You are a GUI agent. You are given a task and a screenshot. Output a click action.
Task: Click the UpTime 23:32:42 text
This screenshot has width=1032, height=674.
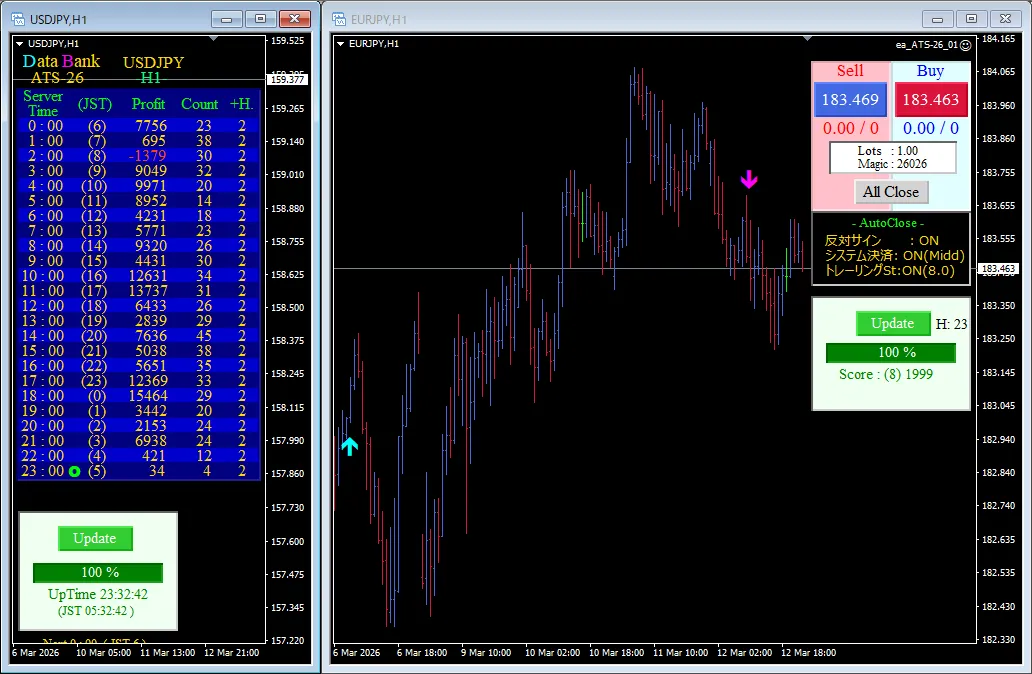click(x=98, y=594)
